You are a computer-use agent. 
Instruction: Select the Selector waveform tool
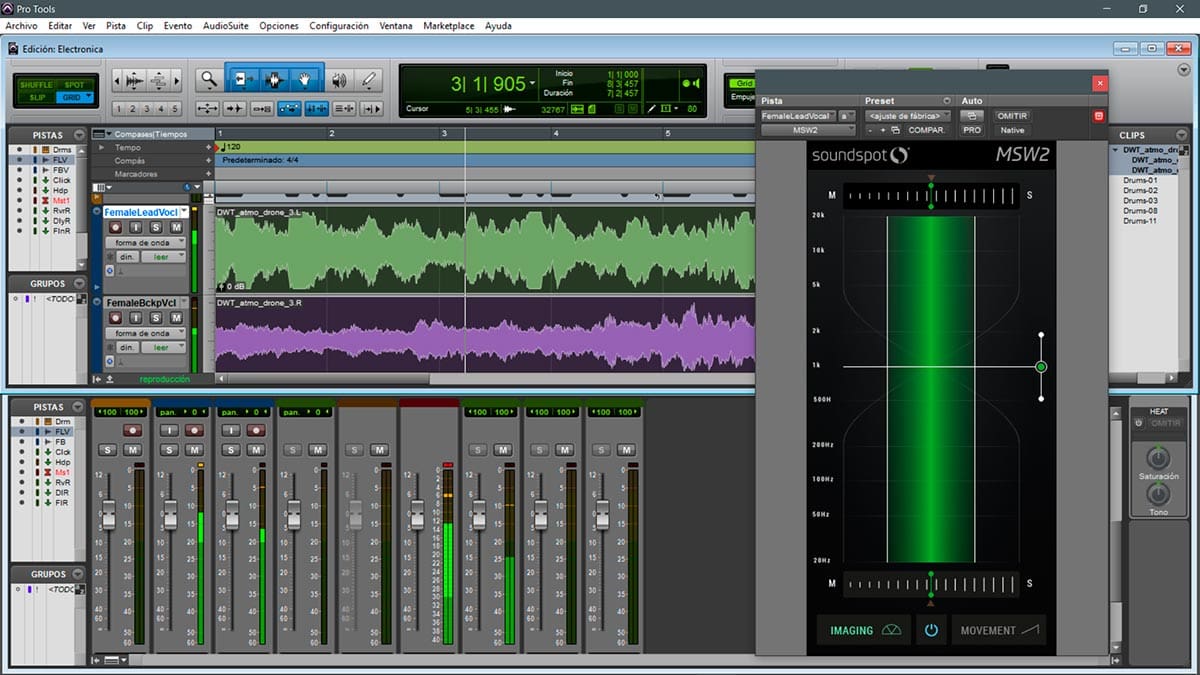[273, 80]
